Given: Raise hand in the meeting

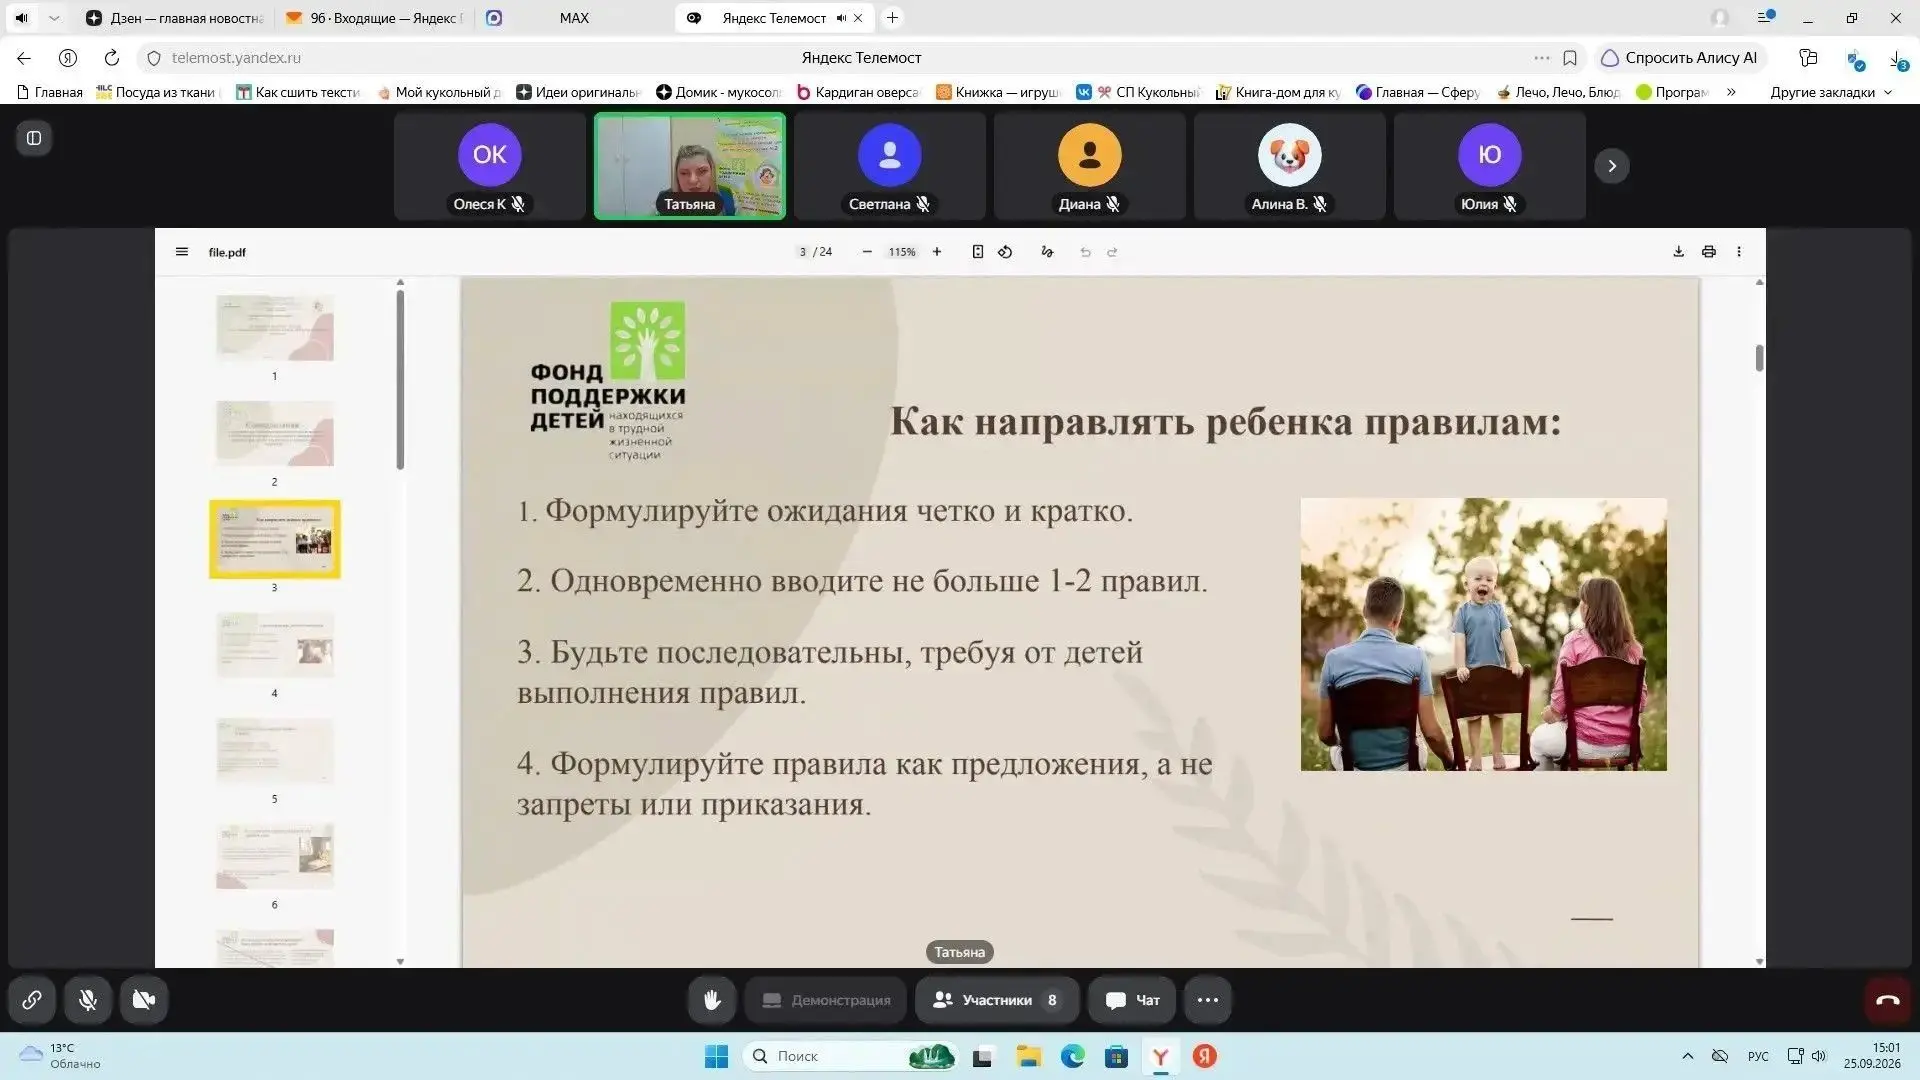Looking at the screenshot, I should 712,1000.
